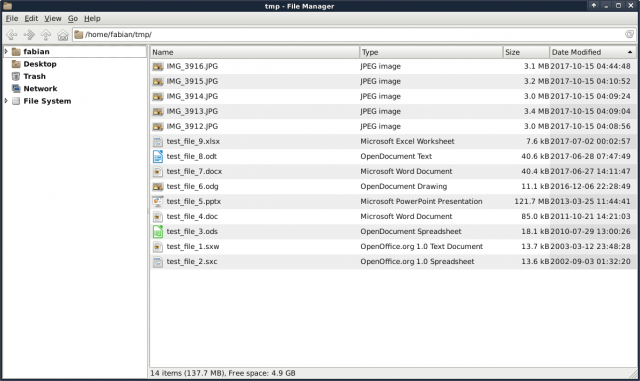Select the Network entry in the sidebar
The image size is (640, 381).
coord(40,89)
